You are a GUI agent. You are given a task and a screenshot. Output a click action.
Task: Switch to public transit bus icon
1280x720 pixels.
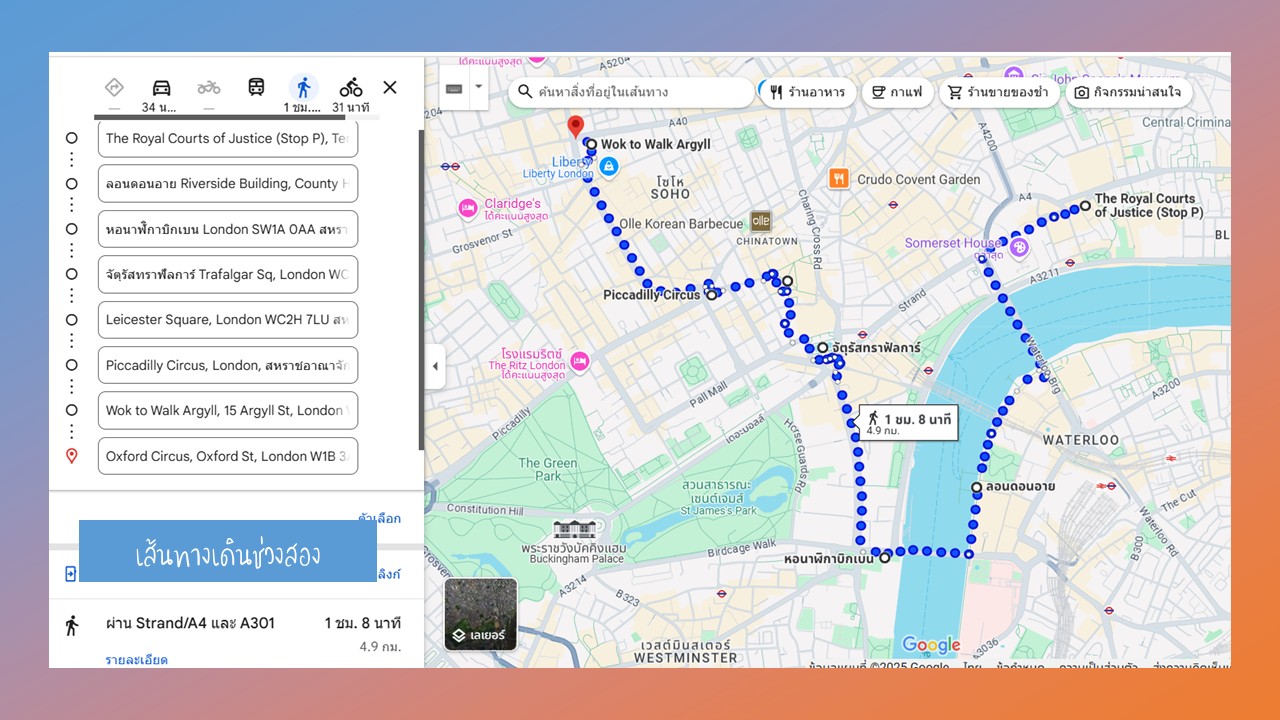256,87
